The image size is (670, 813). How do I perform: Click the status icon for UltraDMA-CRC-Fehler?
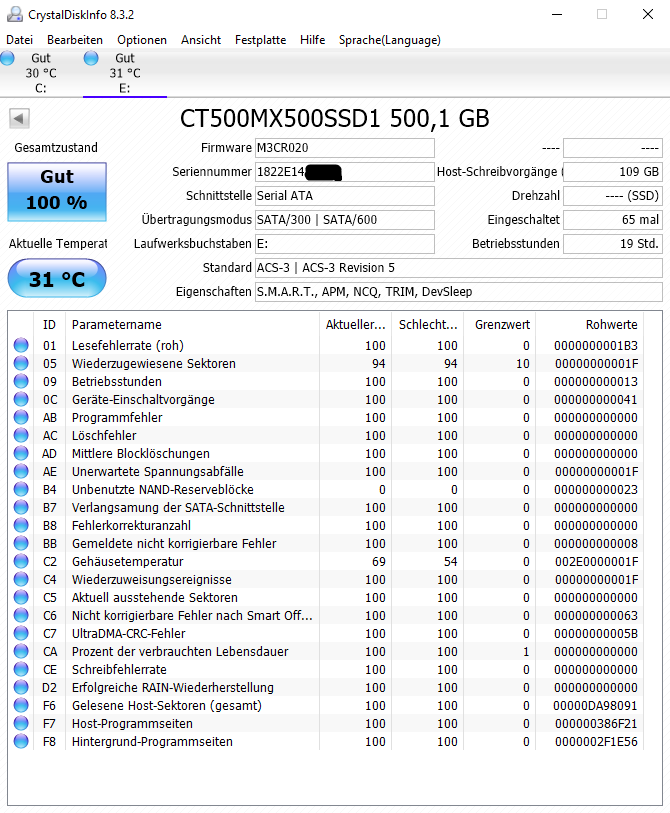point(21,633)
